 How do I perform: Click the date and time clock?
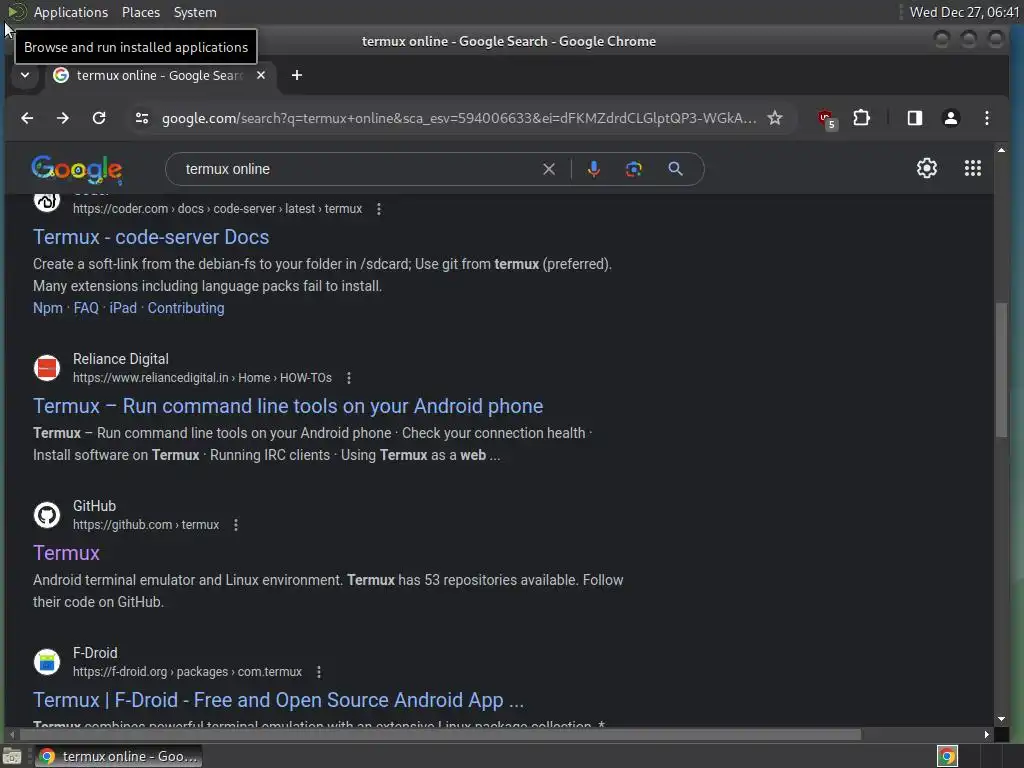click(964, 12)
